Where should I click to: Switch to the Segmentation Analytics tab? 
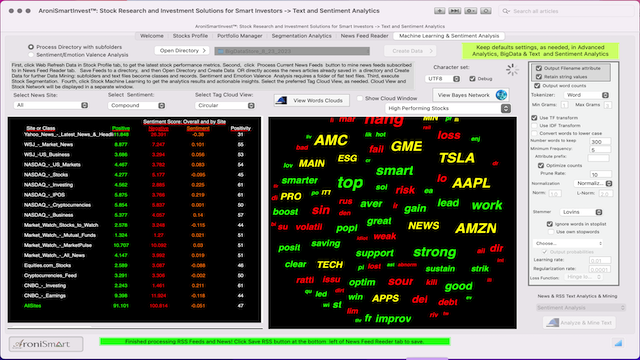pos(302,36)
